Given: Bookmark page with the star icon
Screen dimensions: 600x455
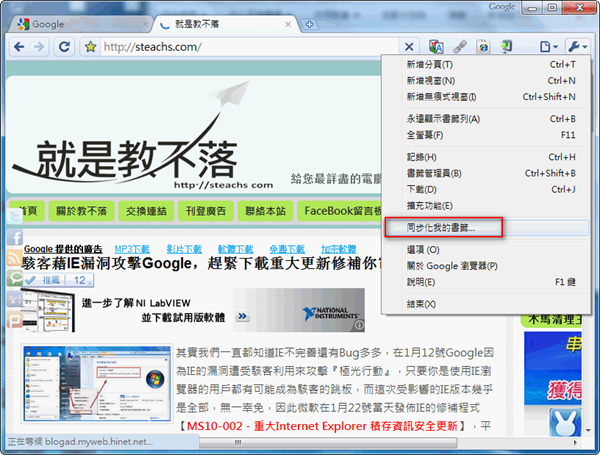Looking at the screenshot, I should pyautogui.click(x=90, y=47).
